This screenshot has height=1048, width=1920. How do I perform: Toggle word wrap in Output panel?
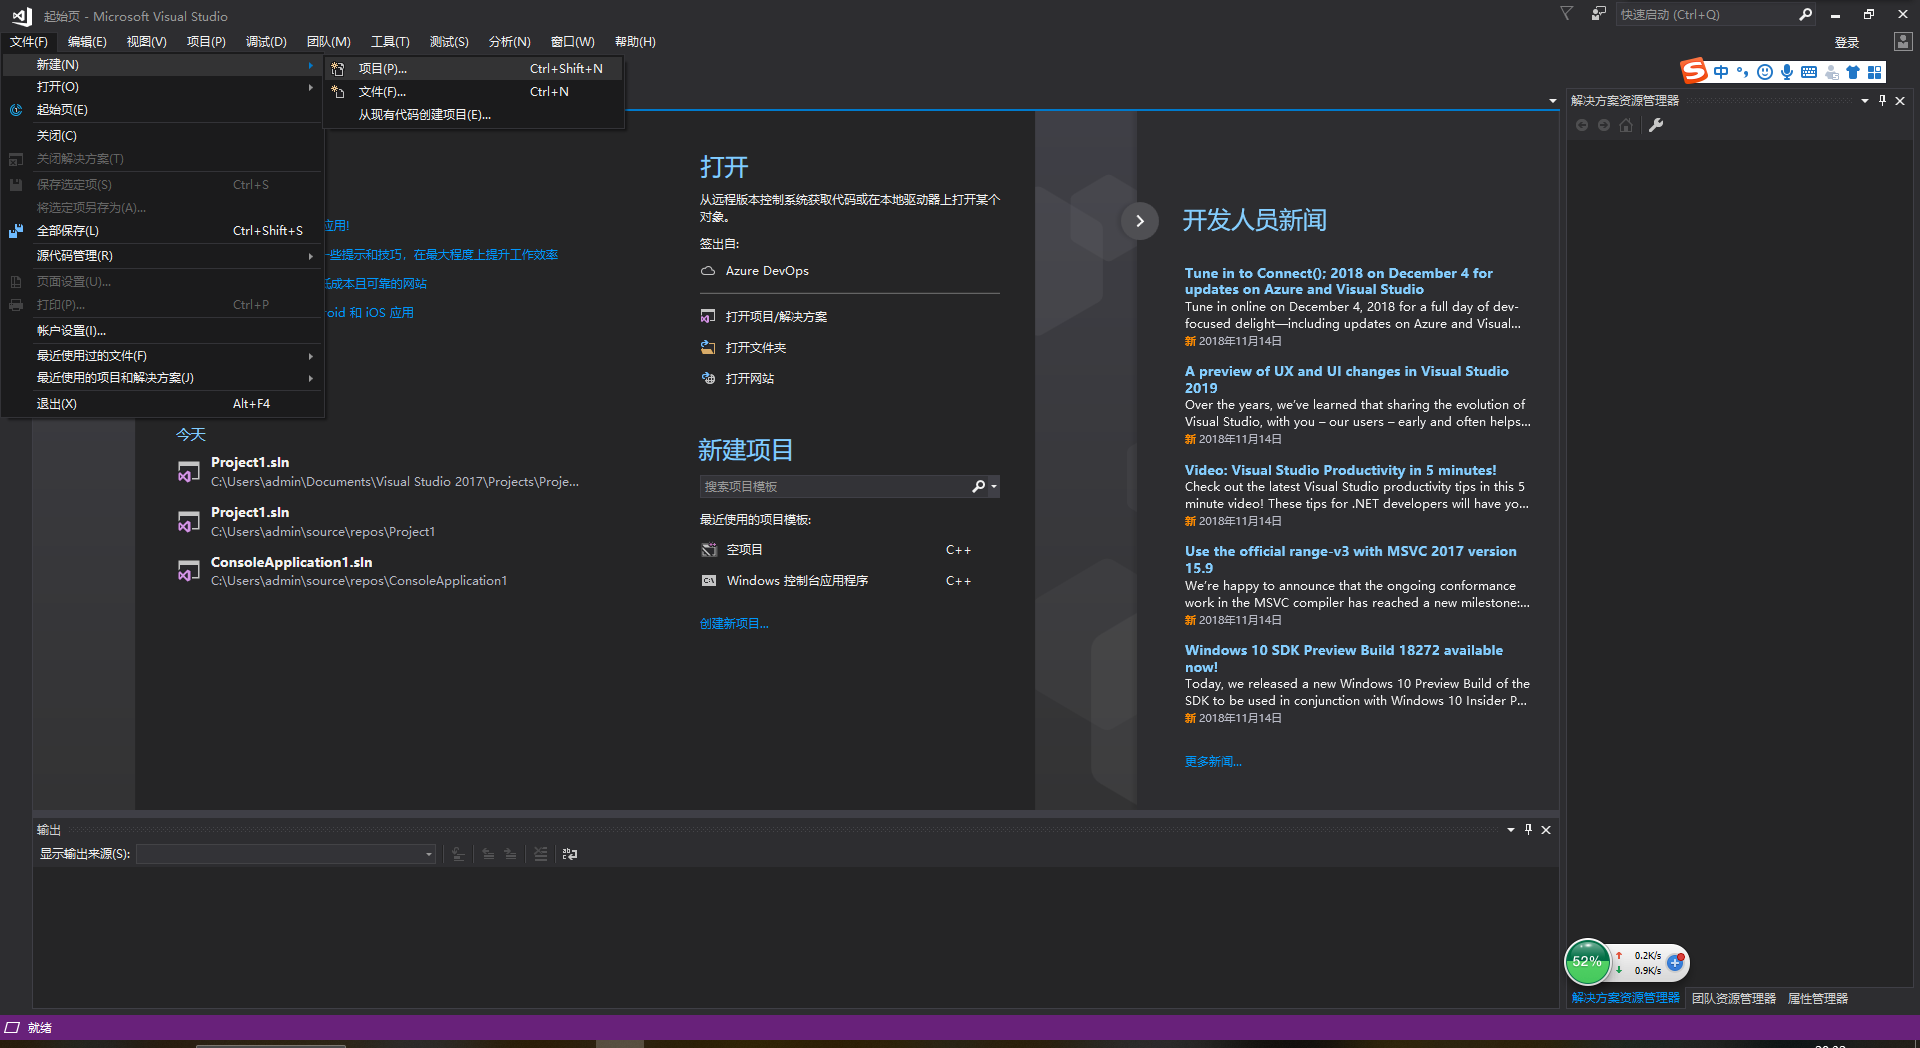[x=570, y=854]
